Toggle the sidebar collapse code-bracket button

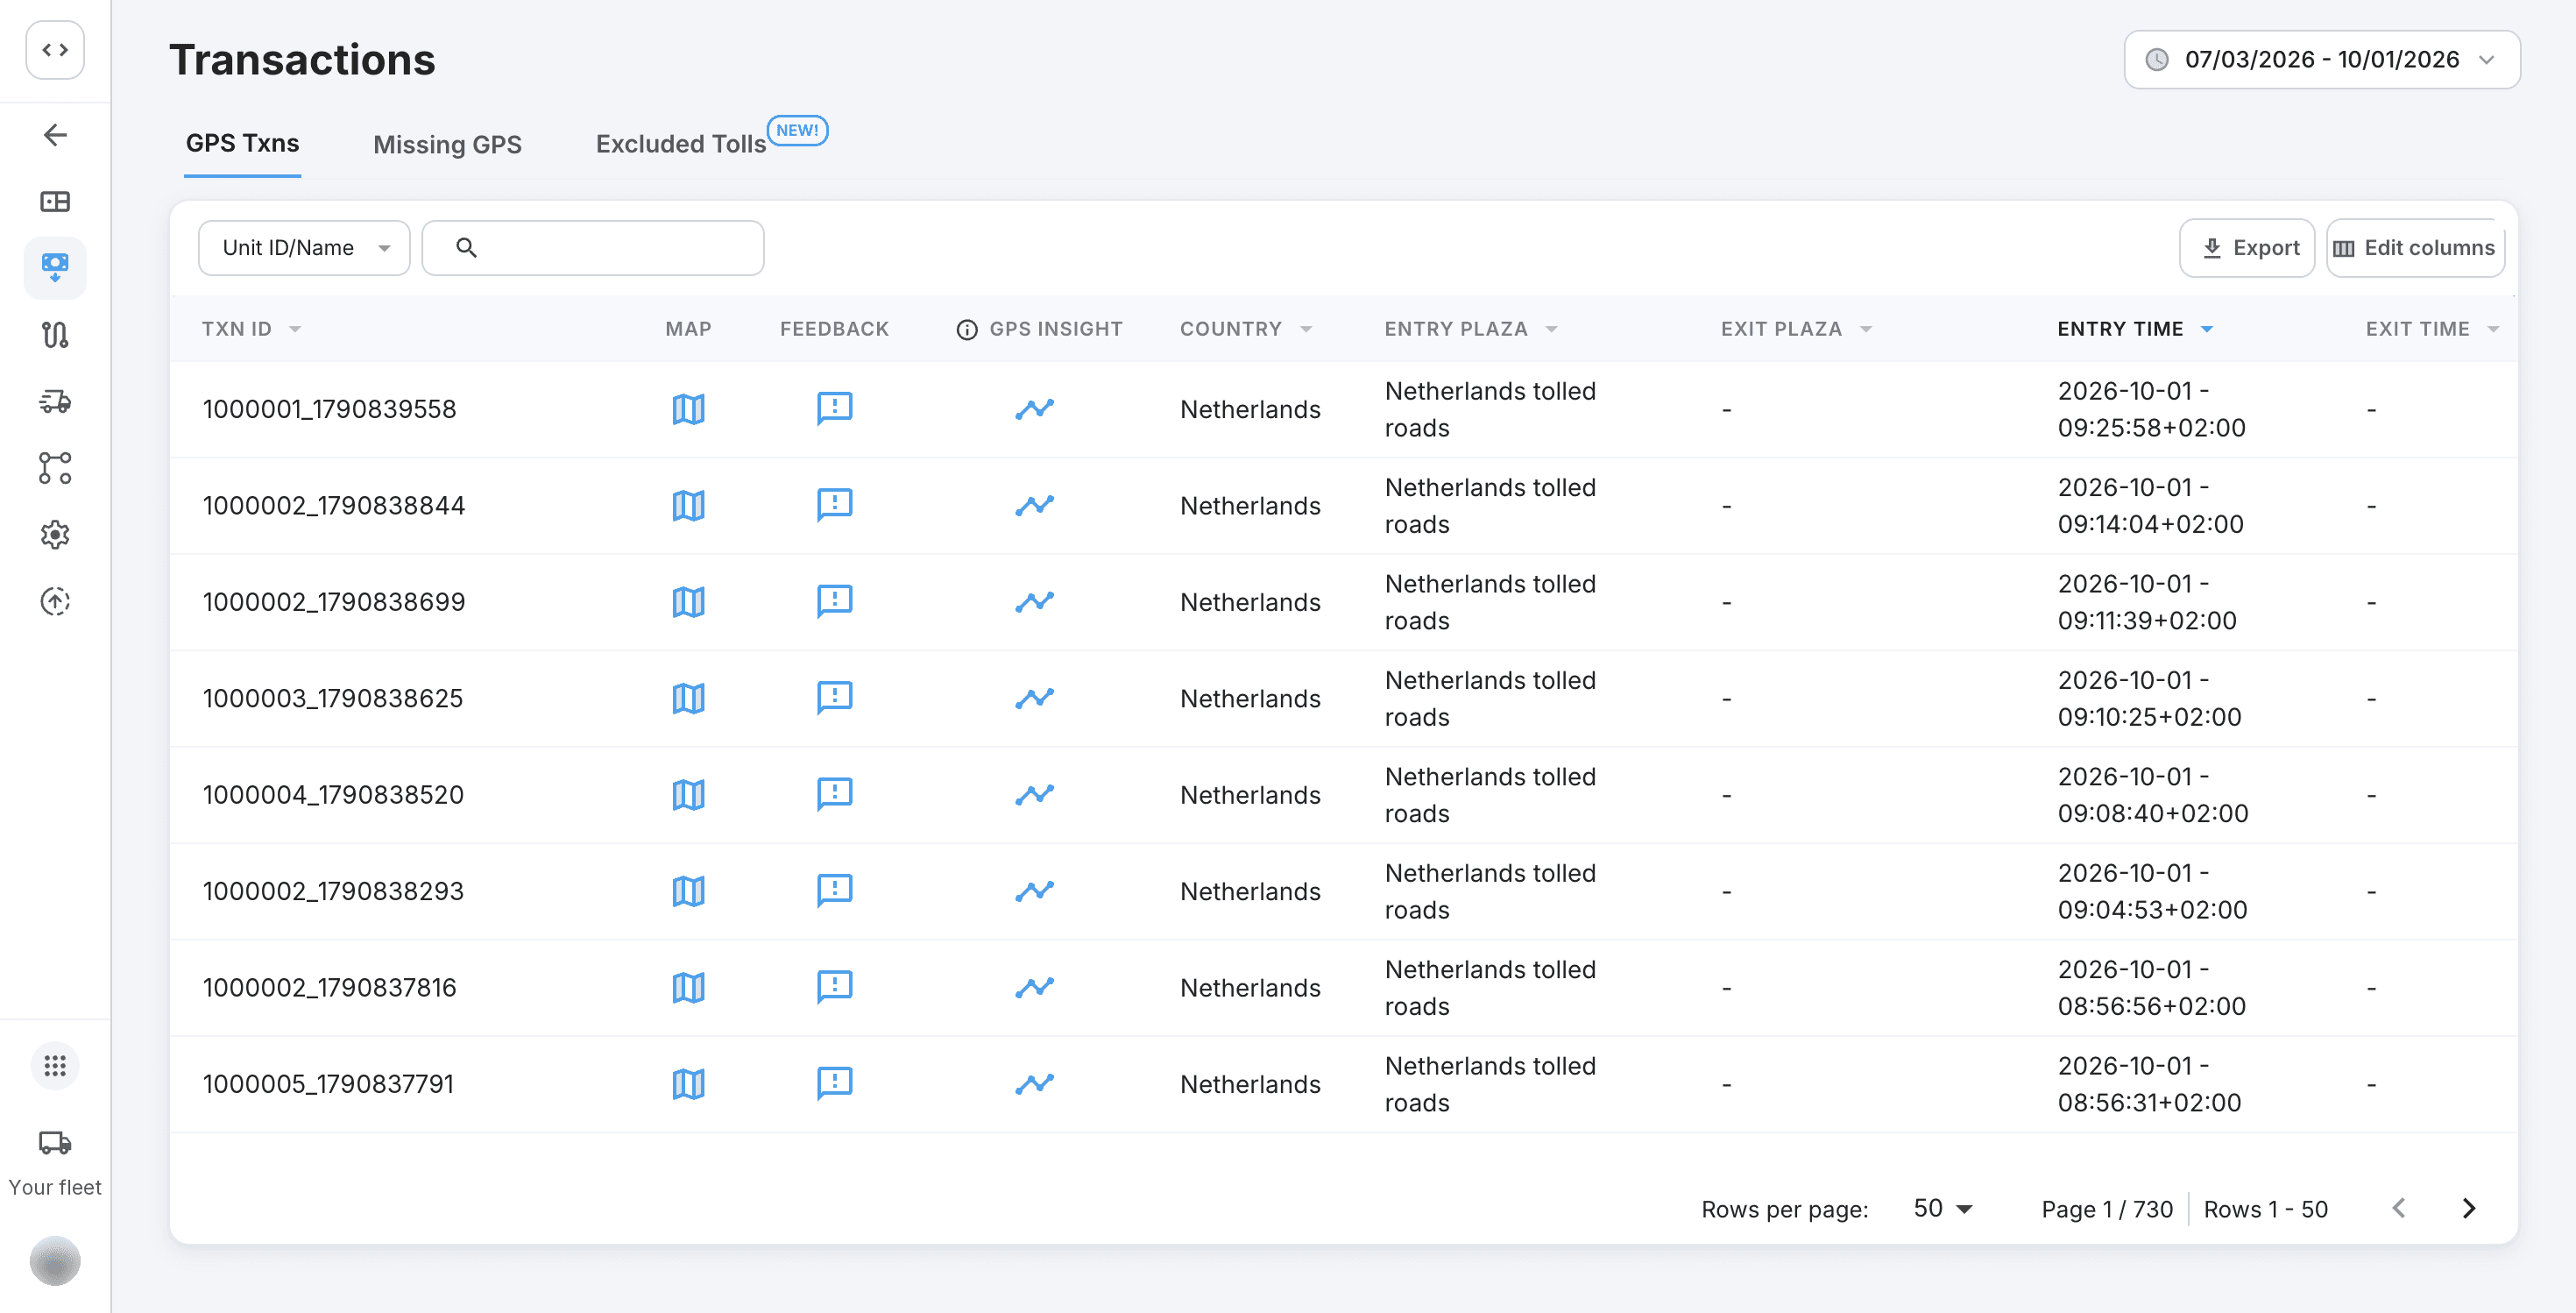pyautogui.click(x=55, y=50)
